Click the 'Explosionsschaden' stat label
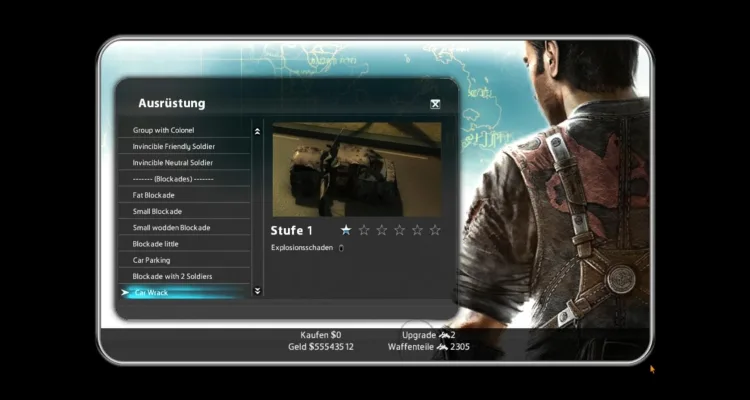Image resolution: width=750 pixels, height=400 pixels. point(302,248)
